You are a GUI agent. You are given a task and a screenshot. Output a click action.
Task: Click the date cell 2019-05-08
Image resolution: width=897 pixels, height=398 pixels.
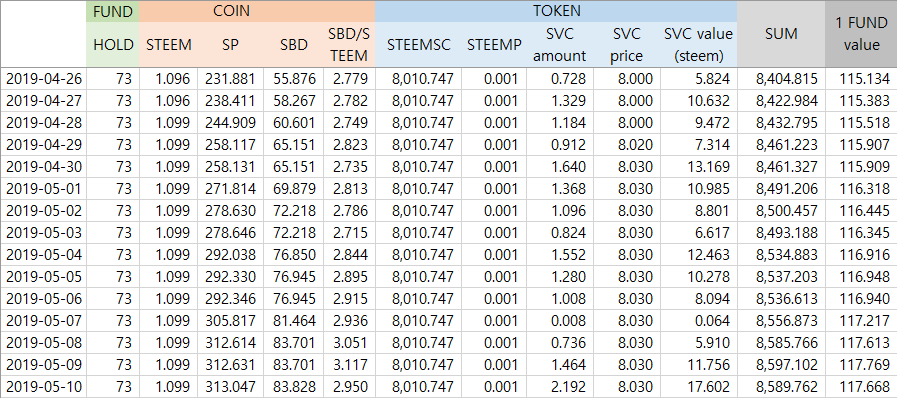43,343
